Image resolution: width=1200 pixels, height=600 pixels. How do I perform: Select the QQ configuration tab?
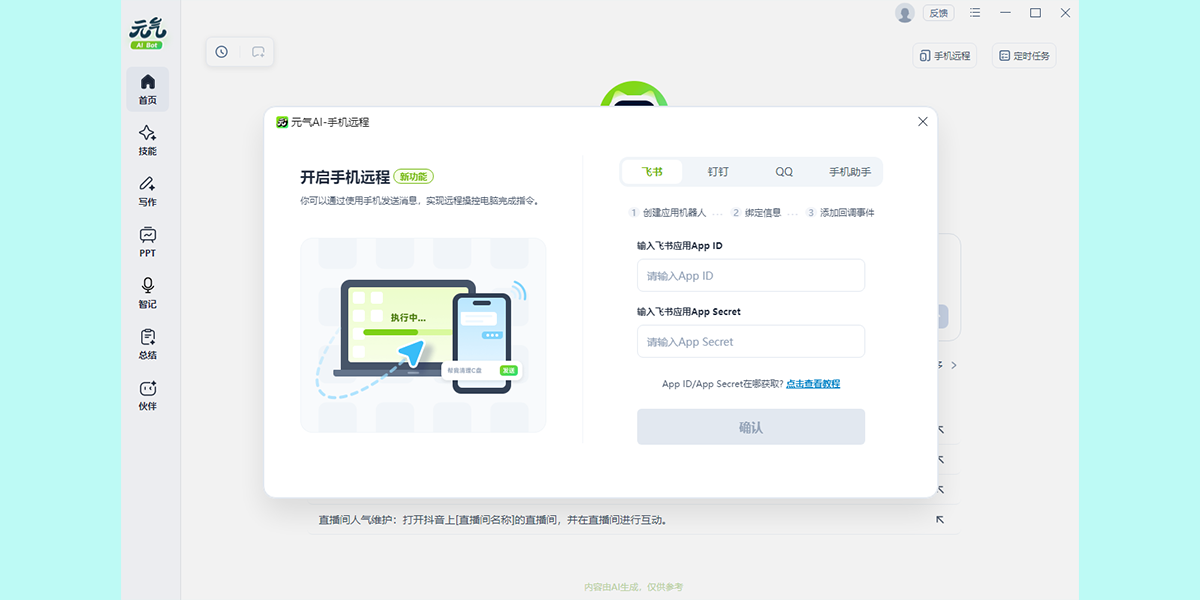pos(784,172)
